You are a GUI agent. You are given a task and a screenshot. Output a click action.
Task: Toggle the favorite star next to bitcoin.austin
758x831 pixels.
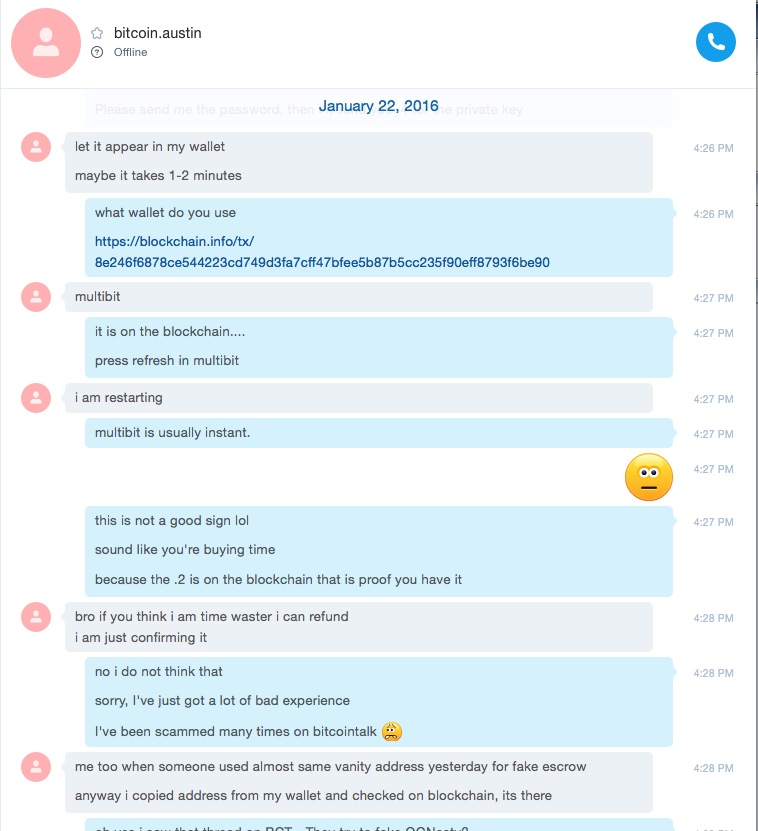(97, 33)
